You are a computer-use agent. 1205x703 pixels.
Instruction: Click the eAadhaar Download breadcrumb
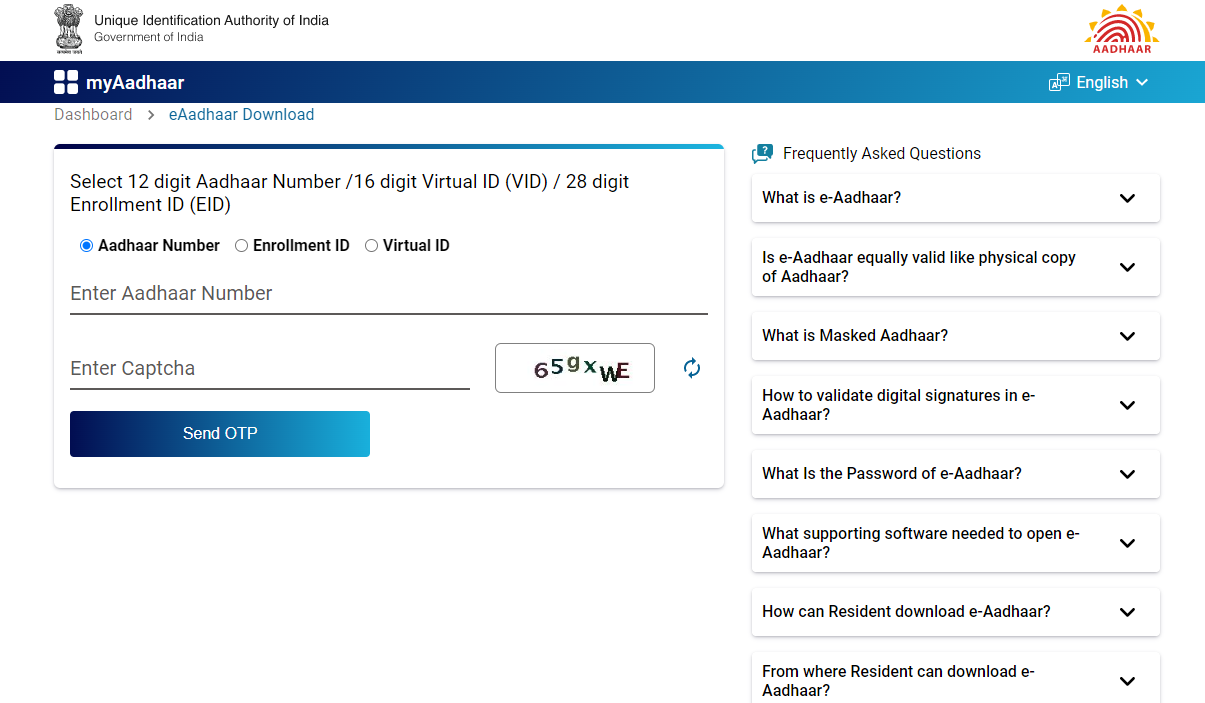tap(241, 115)
